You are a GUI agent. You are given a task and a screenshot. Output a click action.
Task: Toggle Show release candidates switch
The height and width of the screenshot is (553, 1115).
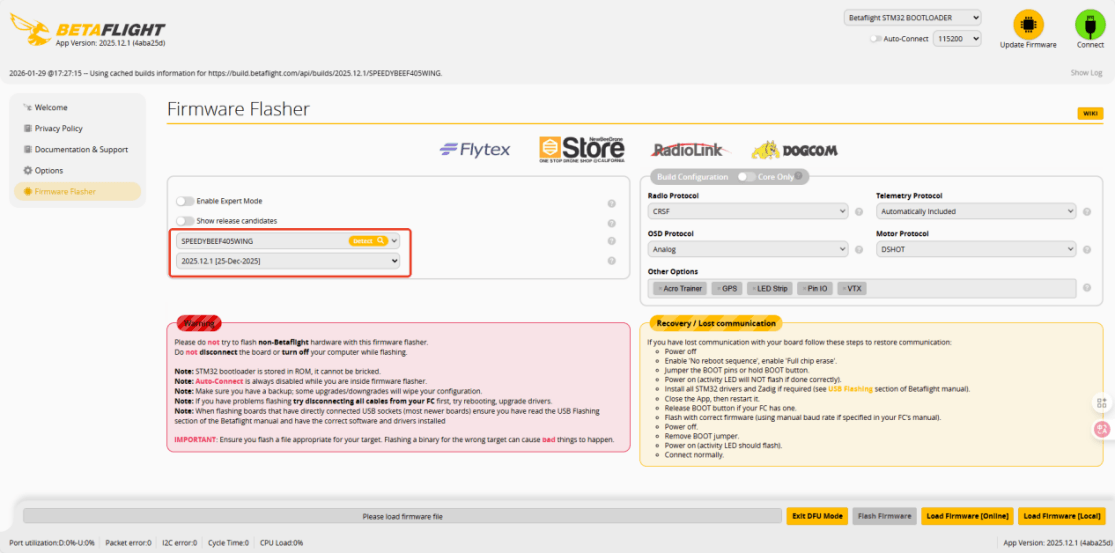tap(185, 221)
